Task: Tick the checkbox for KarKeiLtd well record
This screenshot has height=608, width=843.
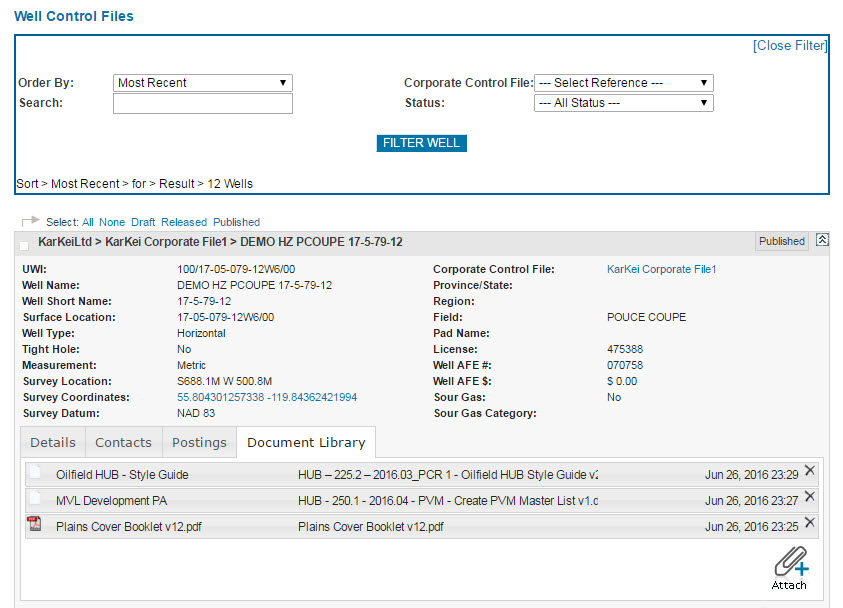Action: click(24, 245)
